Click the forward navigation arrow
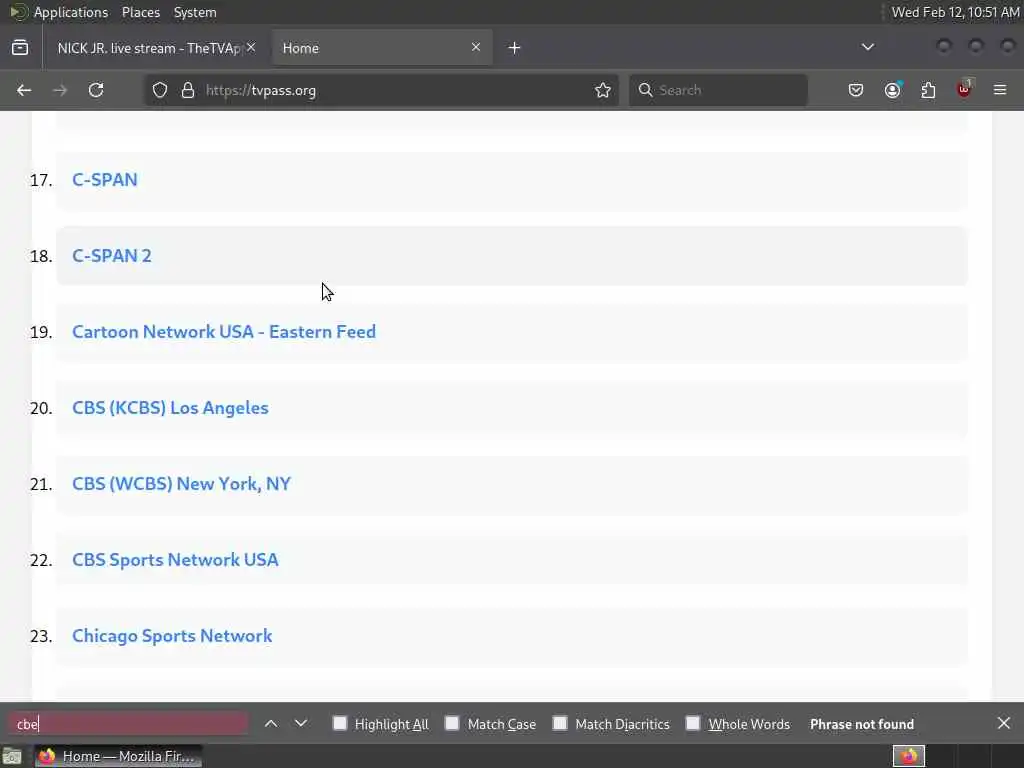Screen dimensions: 1024x768 pyautogui.click(x=60, y=90)
